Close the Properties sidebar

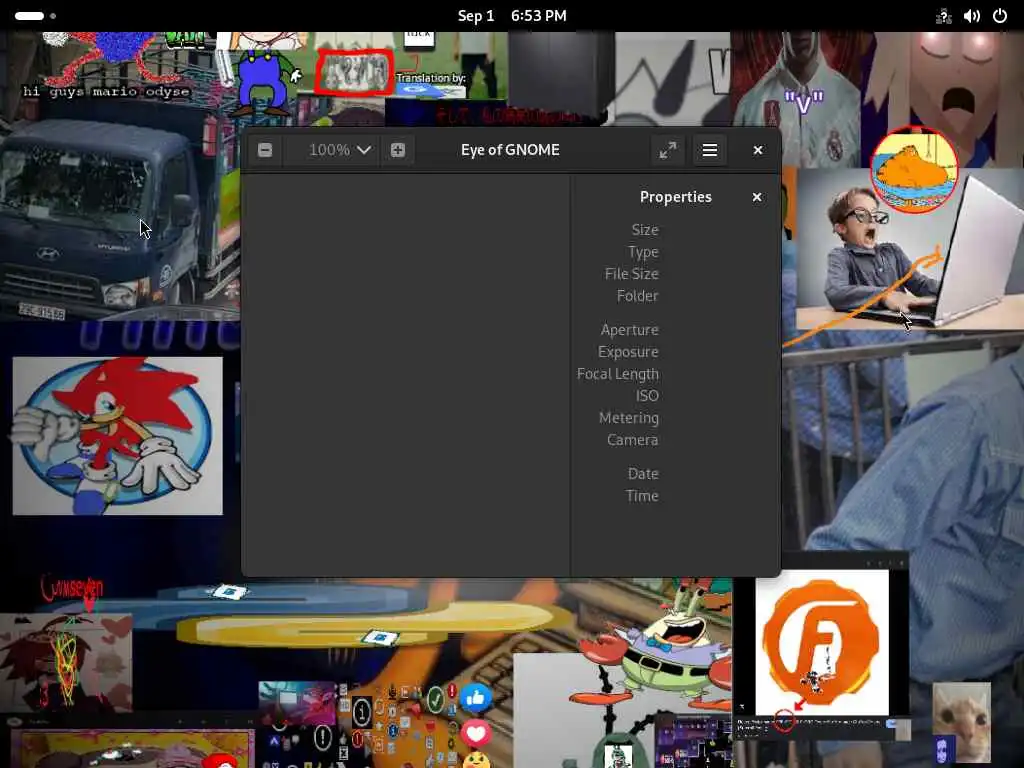(757, 197)
